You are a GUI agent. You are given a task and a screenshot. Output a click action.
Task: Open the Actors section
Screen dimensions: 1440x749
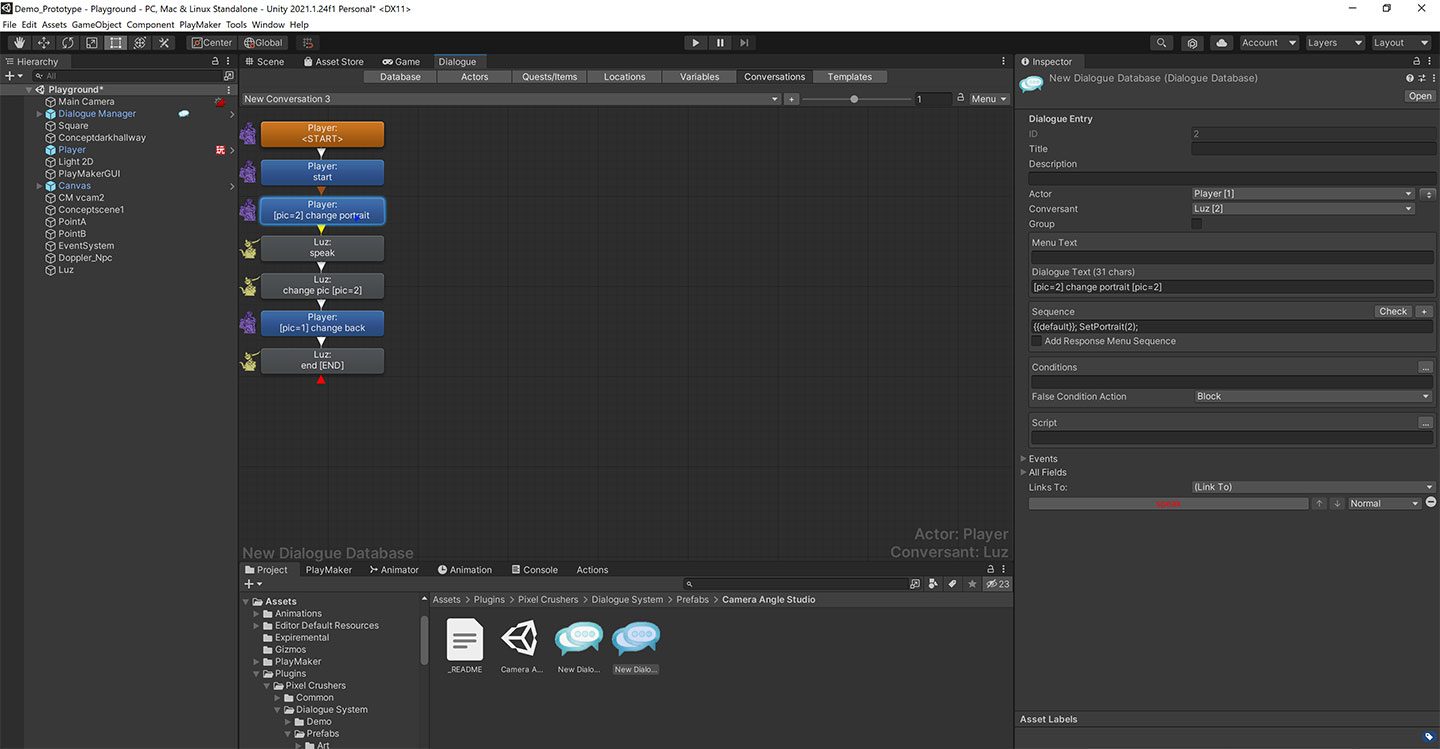point(475,77)
